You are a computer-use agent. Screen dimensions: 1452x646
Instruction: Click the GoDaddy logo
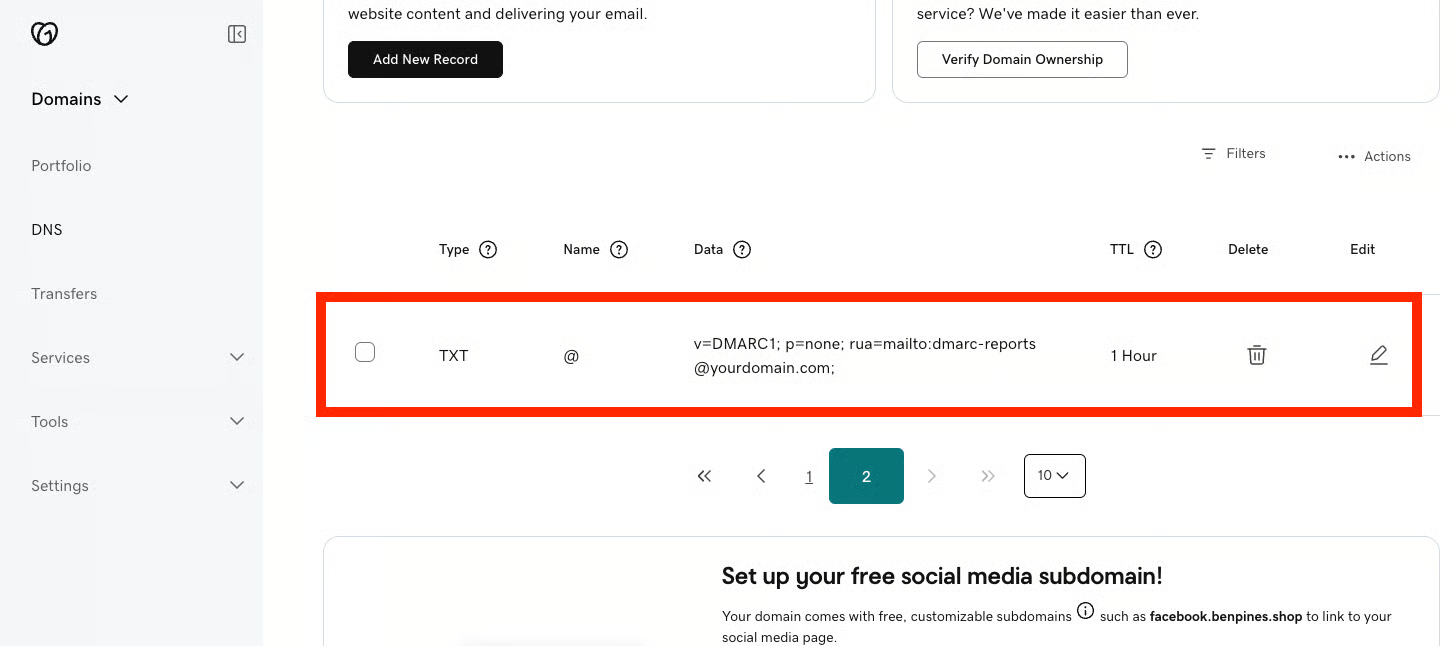(x=44, y=33)
